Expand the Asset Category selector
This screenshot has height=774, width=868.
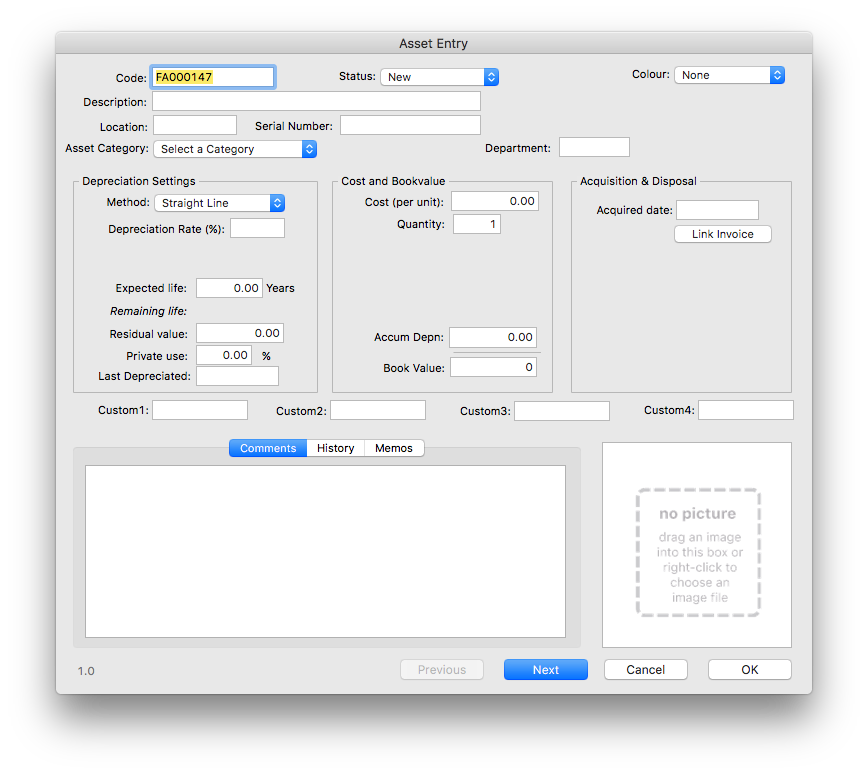pos(235,149)
